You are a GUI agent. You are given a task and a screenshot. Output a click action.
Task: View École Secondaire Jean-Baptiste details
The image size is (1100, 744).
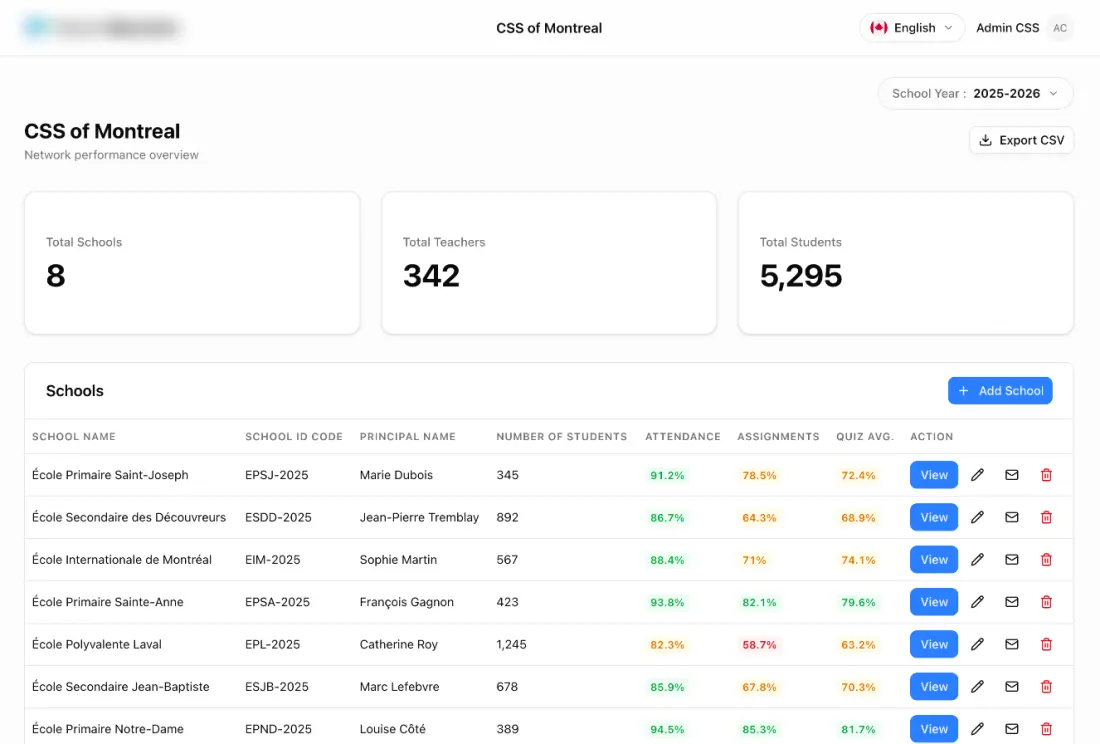[x=934, y=686]
